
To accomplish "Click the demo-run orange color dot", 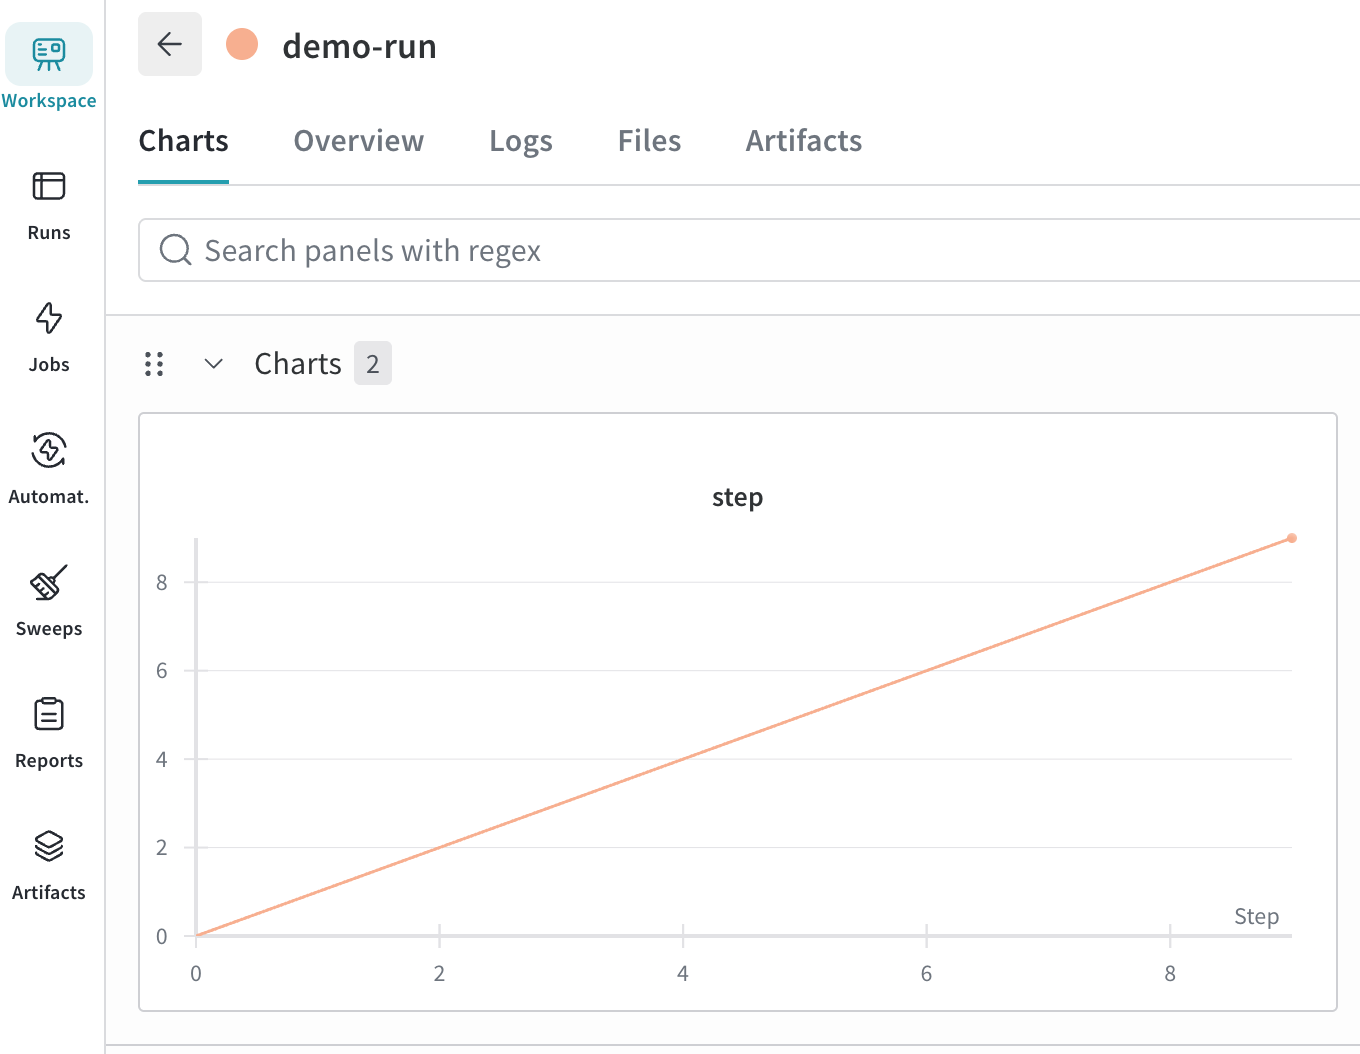I will click(x=242, y=45).
